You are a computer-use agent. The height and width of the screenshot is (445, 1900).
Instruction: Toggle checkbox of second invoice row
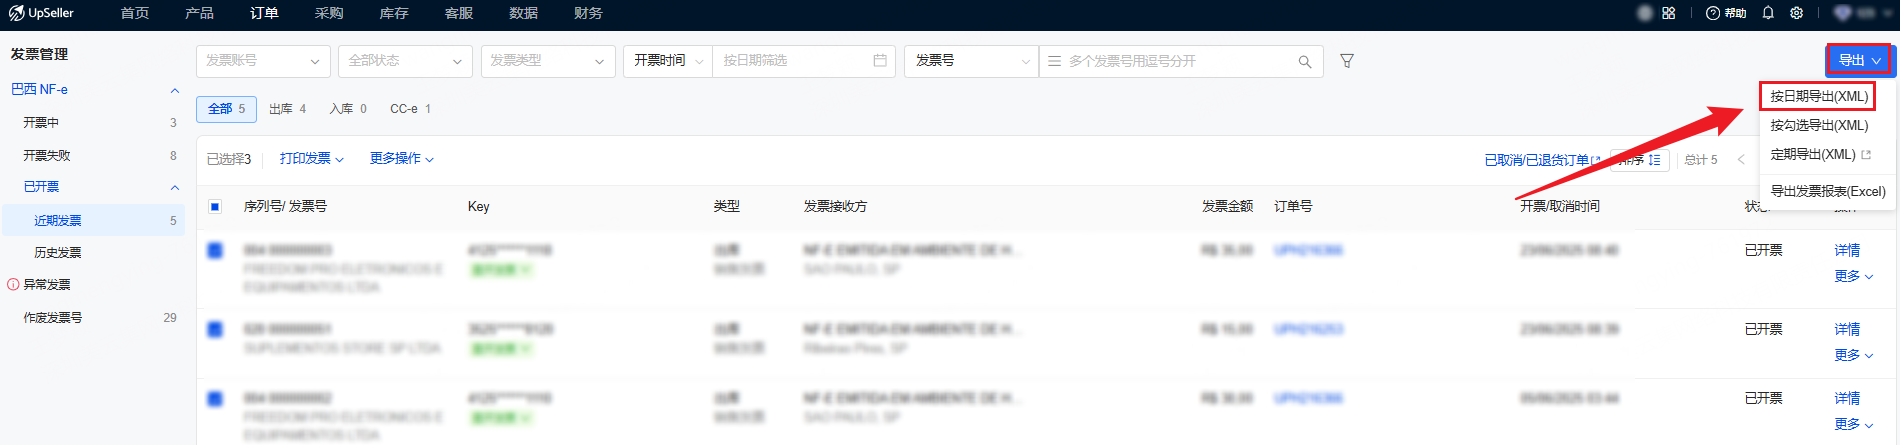(215, 329)
